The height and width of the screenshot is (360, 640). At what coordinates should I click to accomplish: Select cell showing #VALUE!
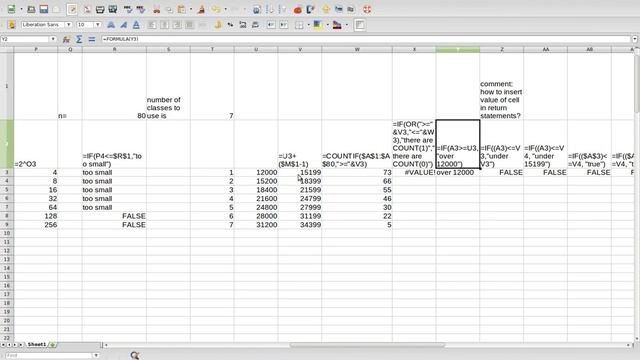pos(414,173)
